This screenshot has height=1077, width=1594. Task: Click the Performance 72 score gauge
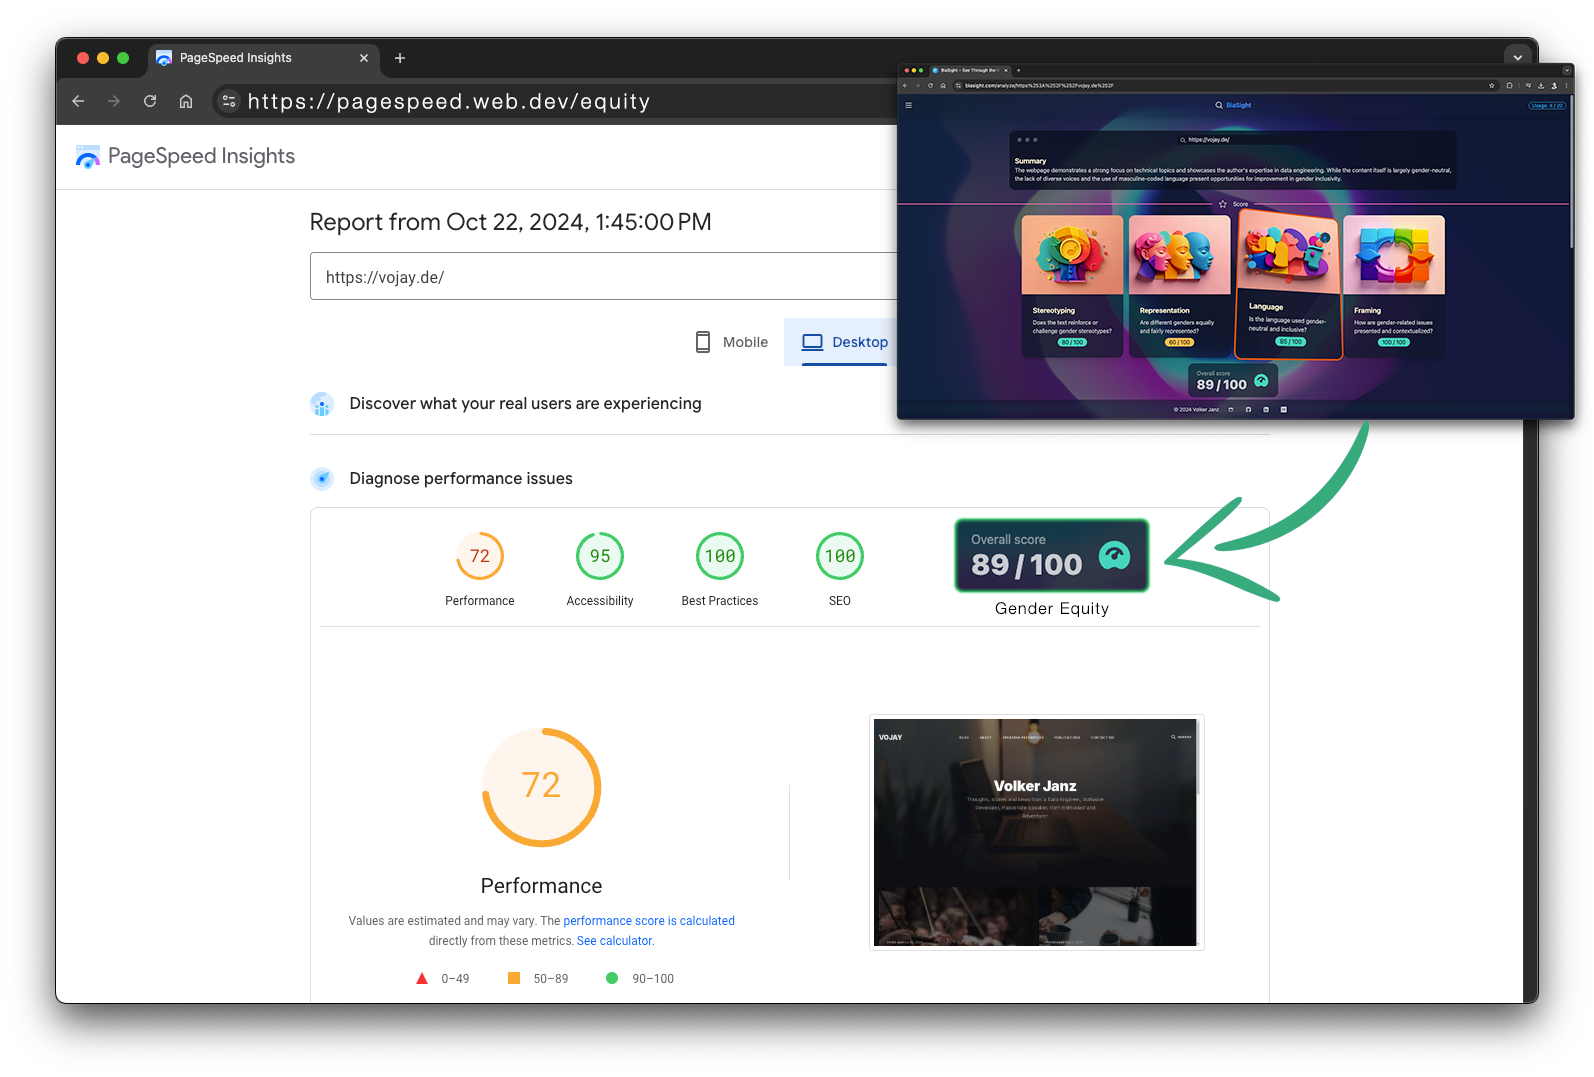[480, 556]
